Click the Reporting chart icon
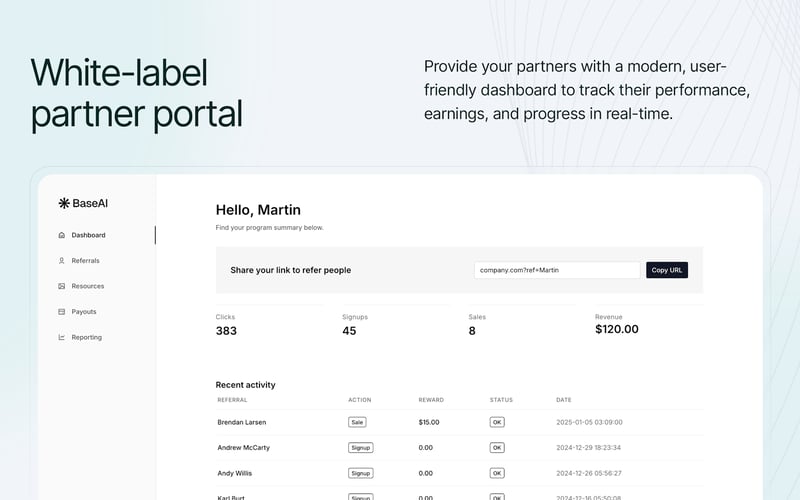The width and height of the screenshot is (800, 500). (62, 337)
